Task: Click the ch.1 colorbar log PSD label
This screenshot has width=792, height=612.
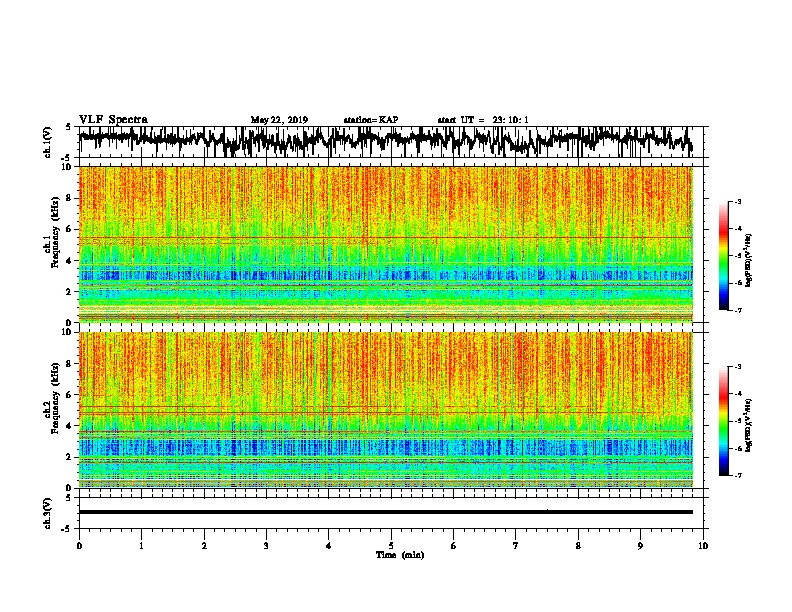Action: [x=749, y=260]
